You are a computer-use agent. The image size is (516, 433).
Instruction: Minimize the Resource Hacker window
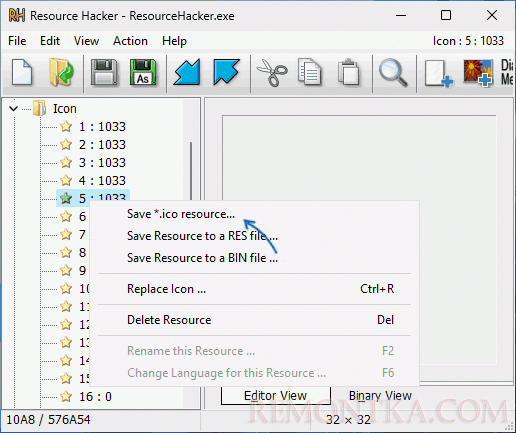401,15
